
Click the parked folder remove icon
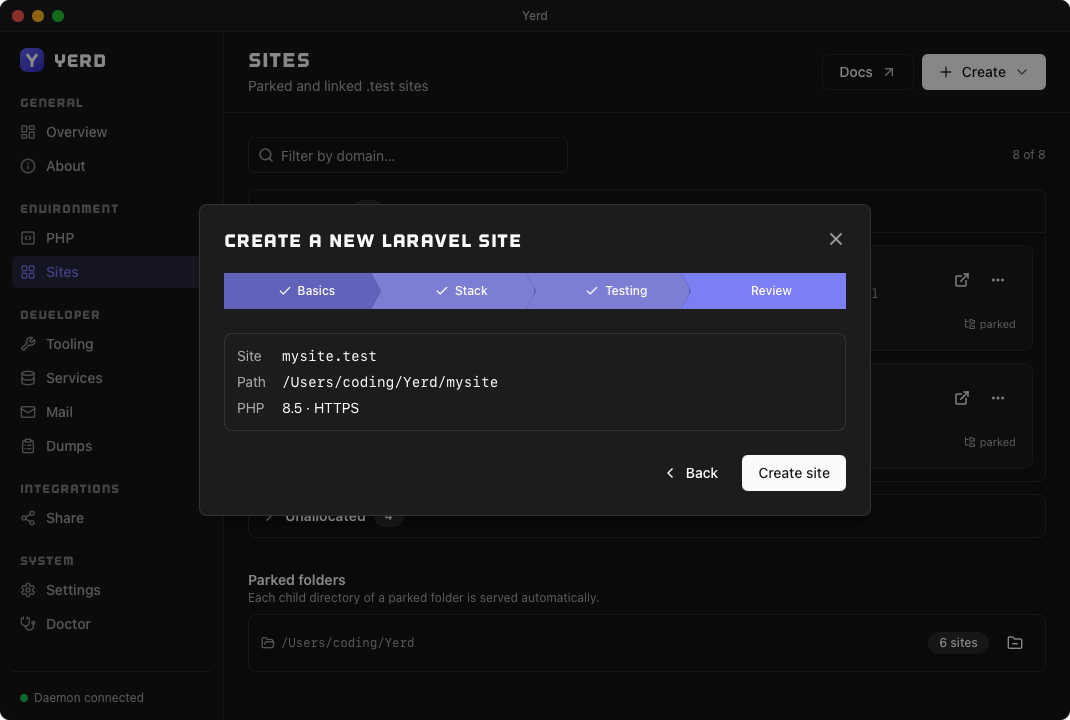pos(1015,642)
